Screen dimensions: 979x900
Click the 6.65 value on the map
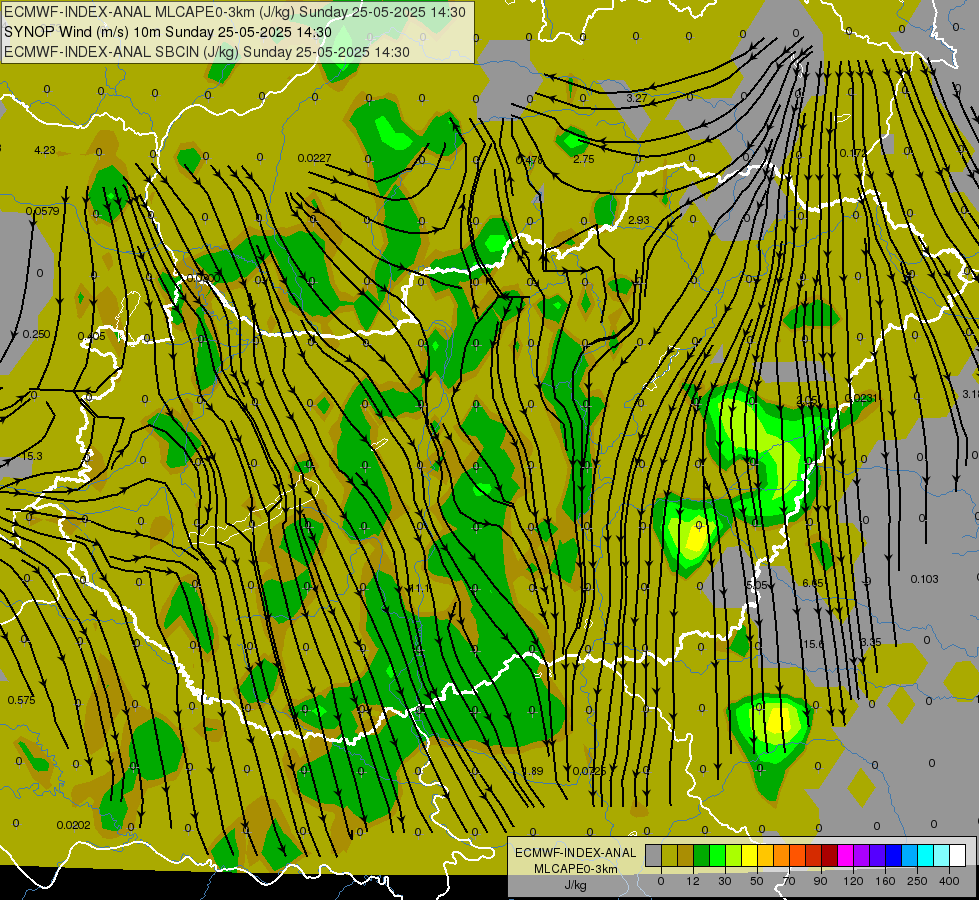813,583
